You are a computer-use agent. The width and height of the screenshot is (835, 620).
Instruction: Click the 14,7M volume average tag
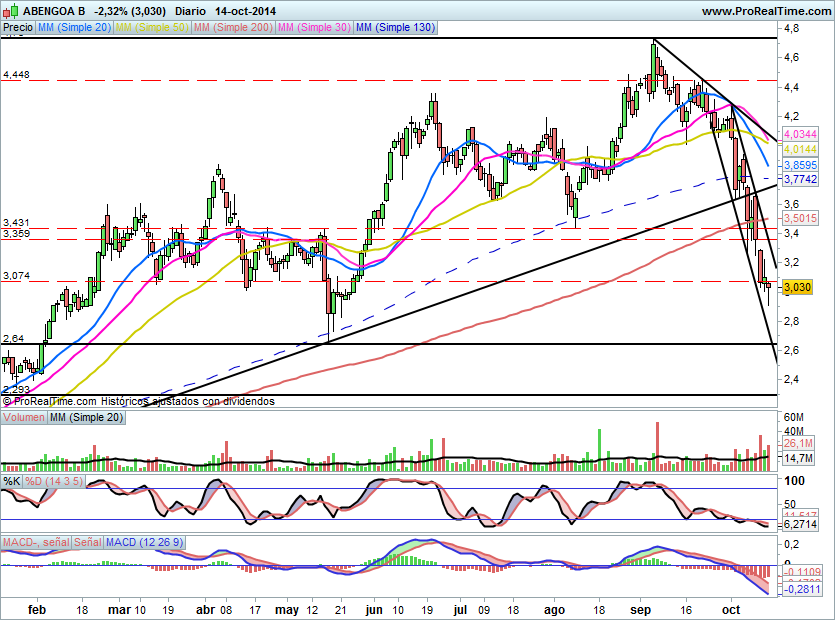pos(798,458)
